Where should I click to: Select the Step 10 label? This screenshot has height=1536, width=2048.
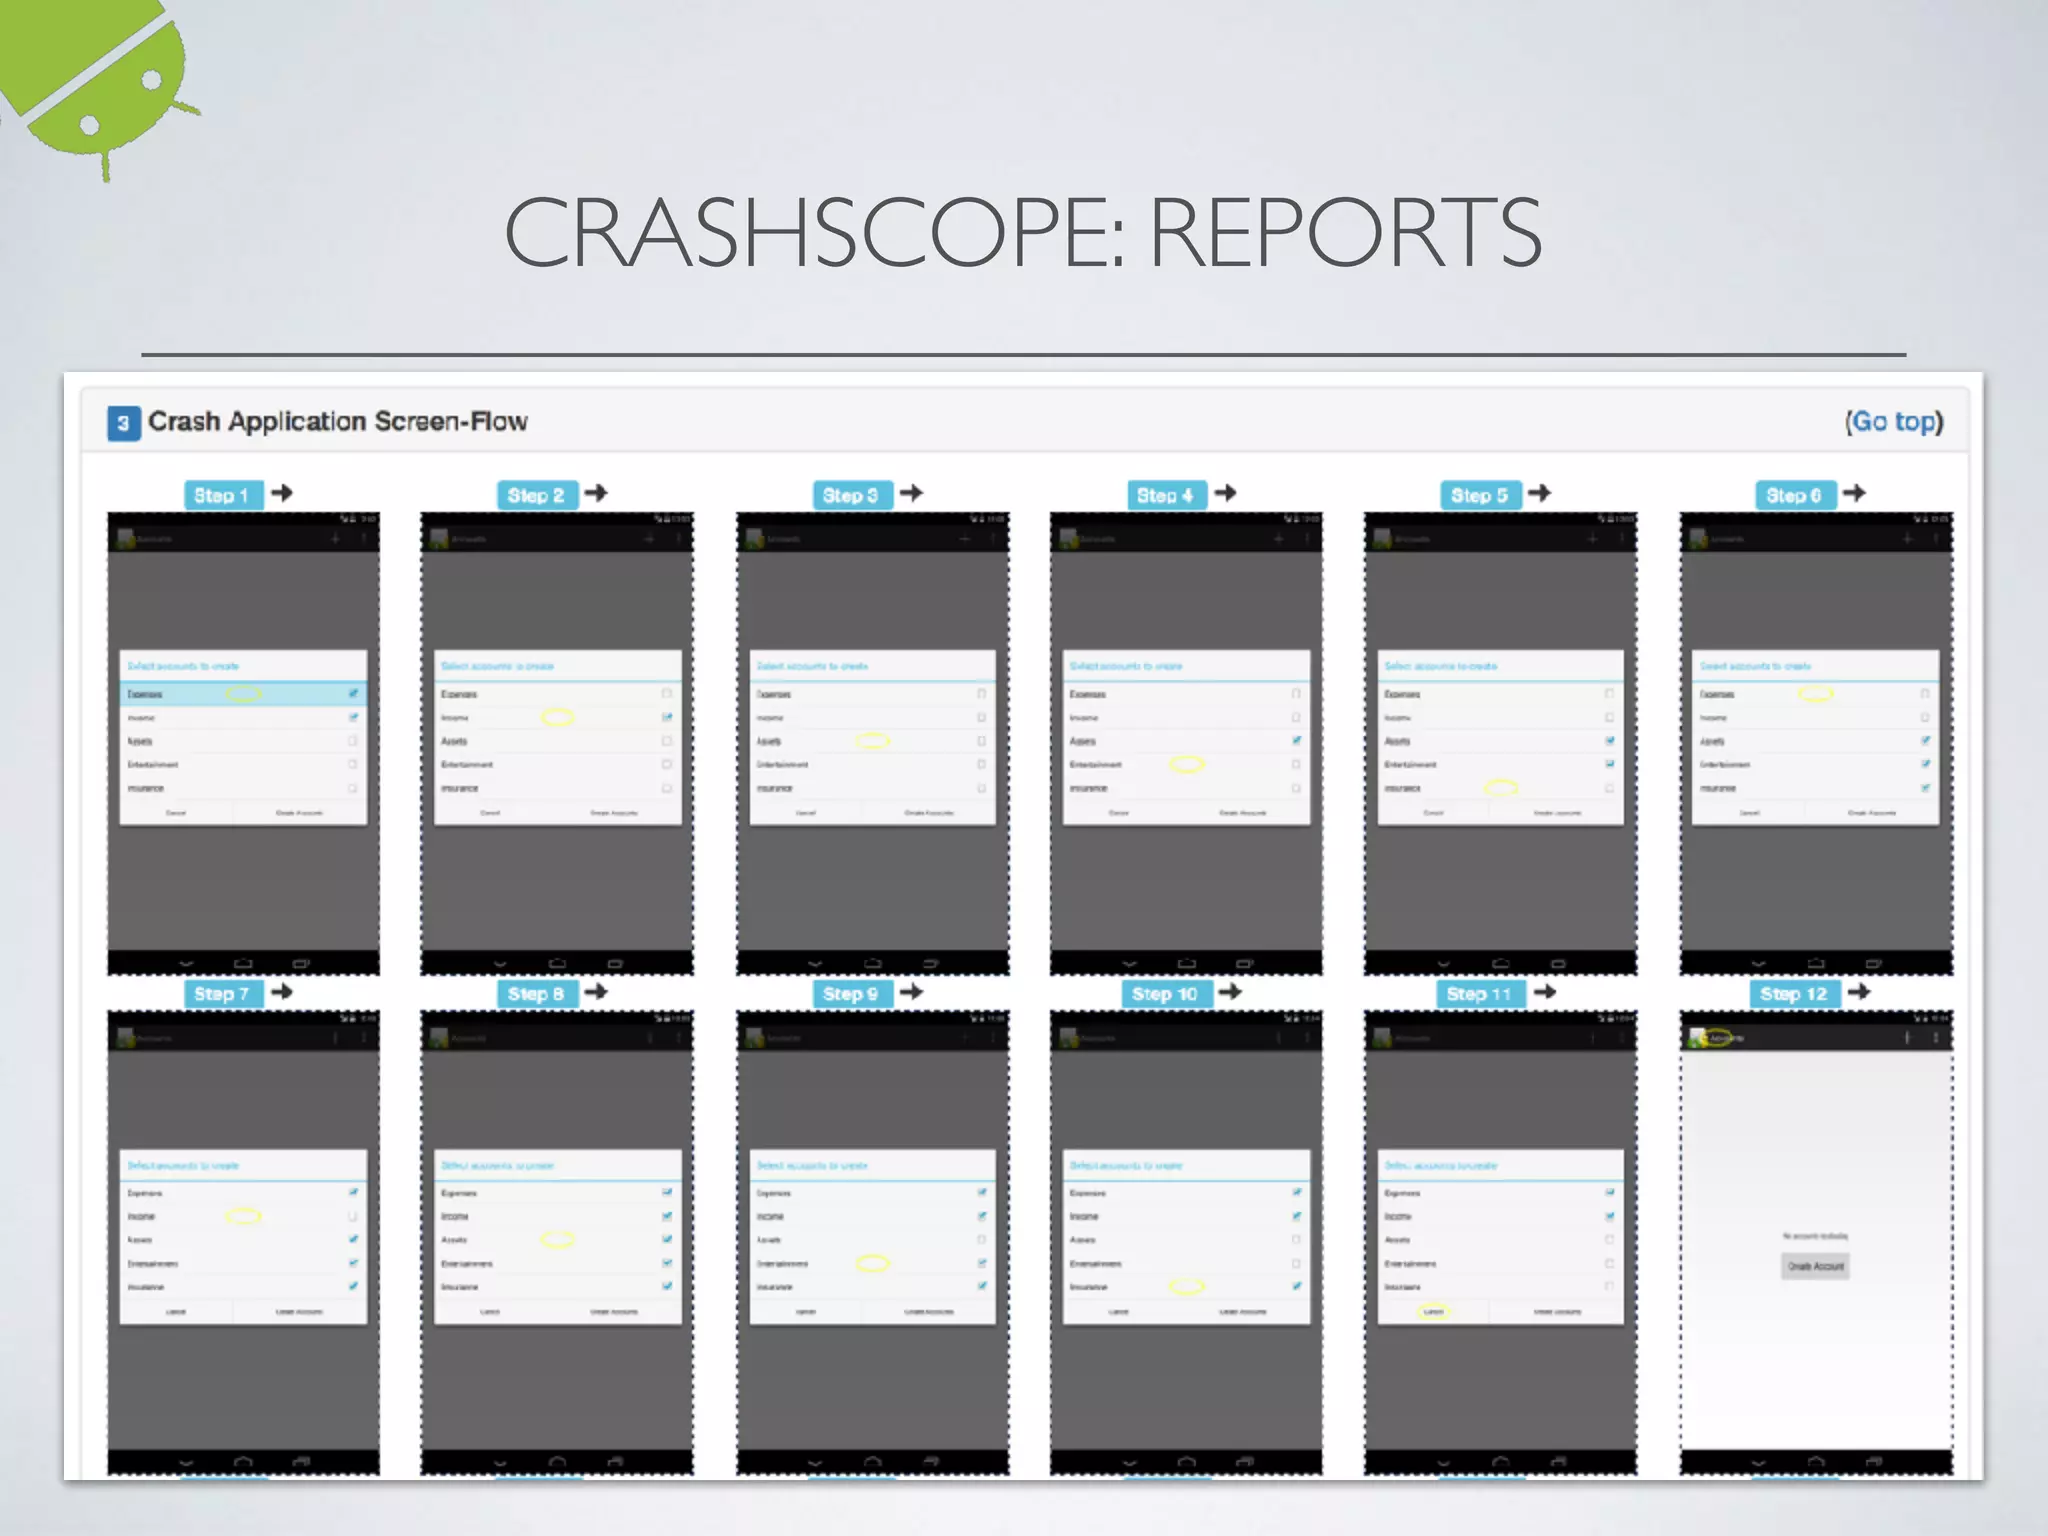(x=1166, y=994)
